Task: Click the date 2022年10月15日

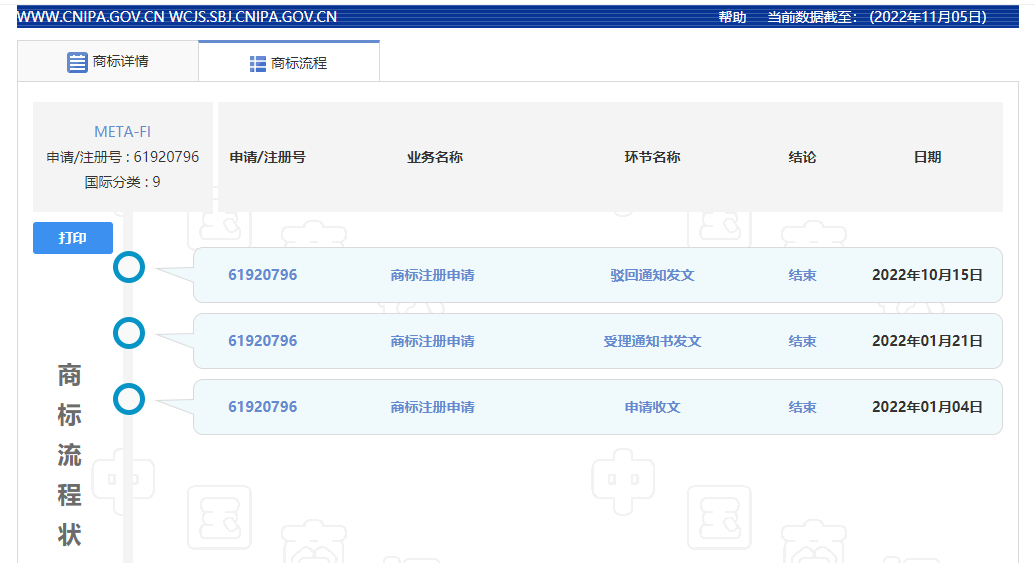Action: pyautogui.click(x=927, y=275)
